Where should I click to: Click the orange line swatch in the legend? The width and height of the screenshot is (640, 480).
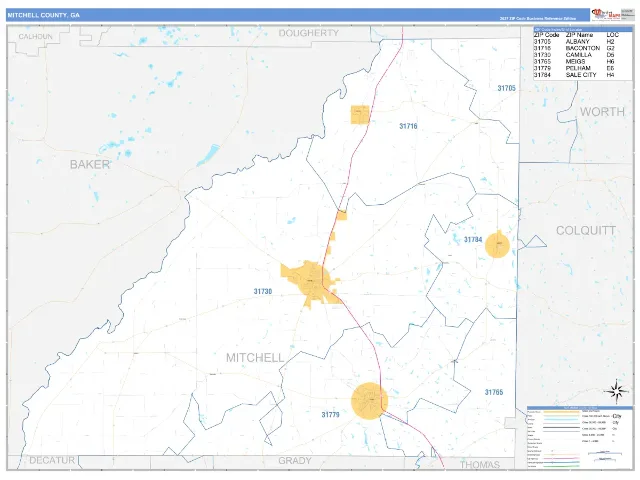click(564, 412)
